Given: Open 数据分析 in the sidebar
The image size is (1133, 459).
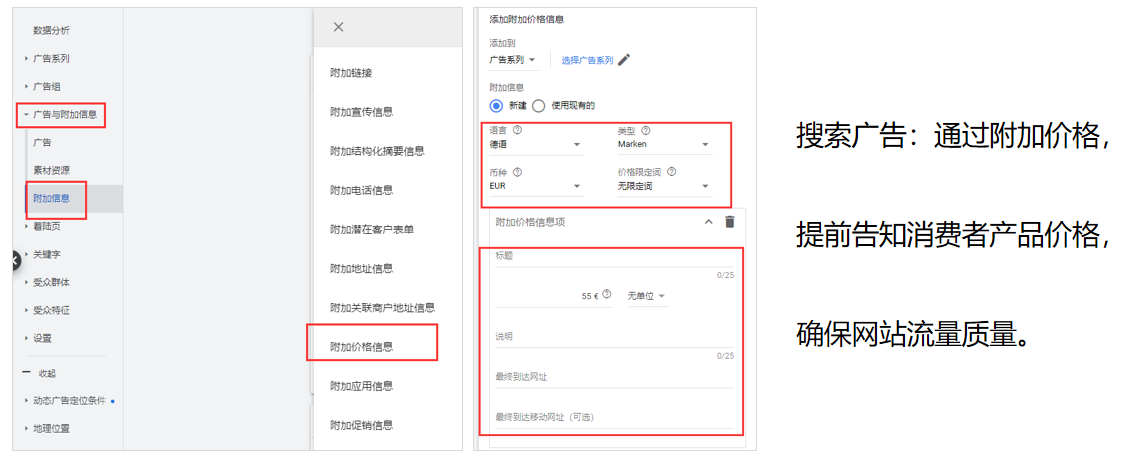Looking at the screenshot, I should [x=51, y=30].
